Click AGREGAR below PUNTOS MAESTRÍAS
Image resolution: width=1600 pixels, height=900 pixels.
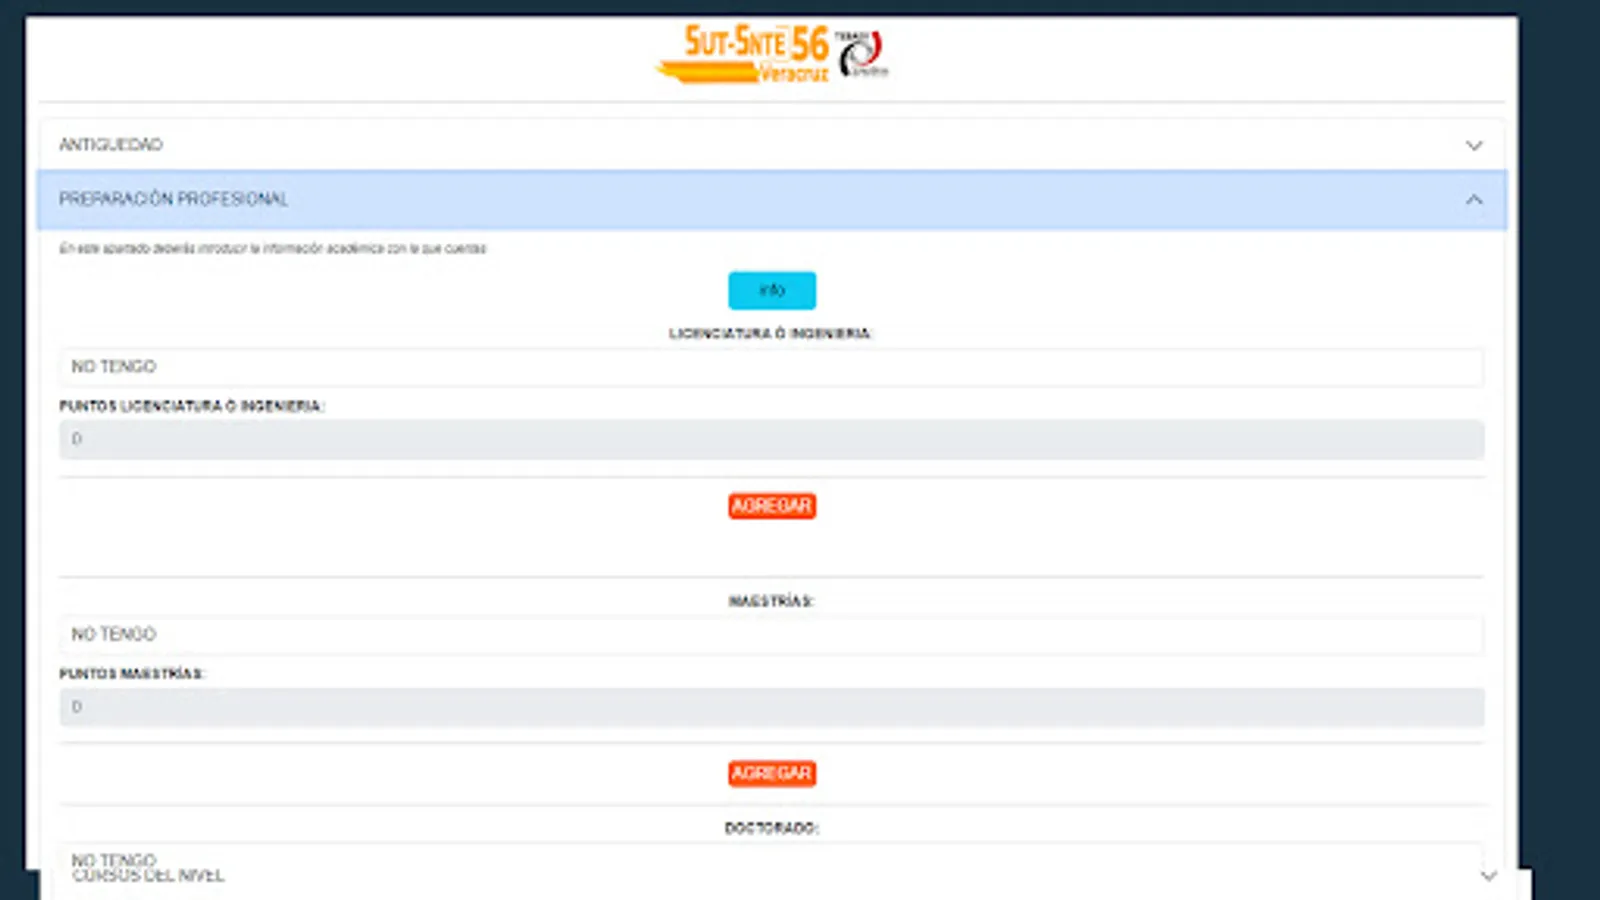point(771,773)
